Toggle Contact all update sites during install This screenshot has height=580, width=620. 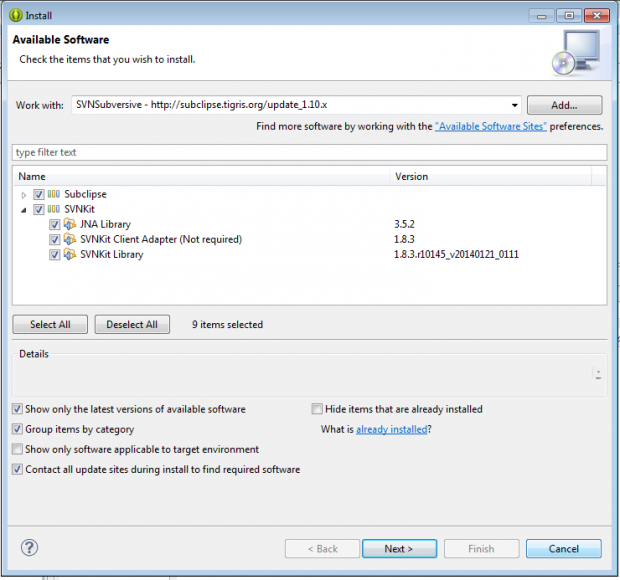(x=17, y=469)
